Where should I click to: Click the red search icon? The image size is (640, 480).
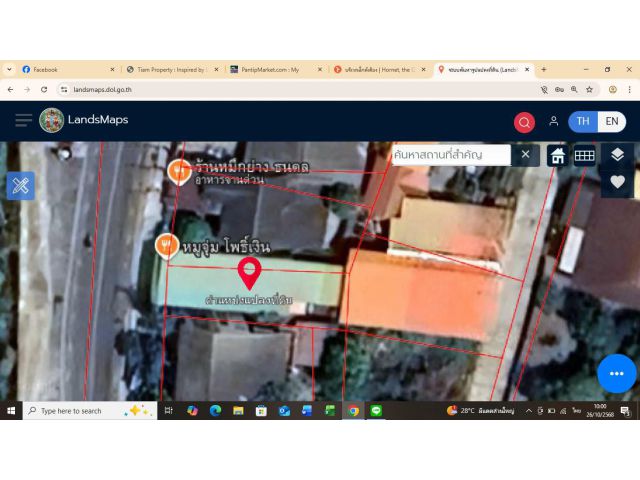(x=524, y=122)
